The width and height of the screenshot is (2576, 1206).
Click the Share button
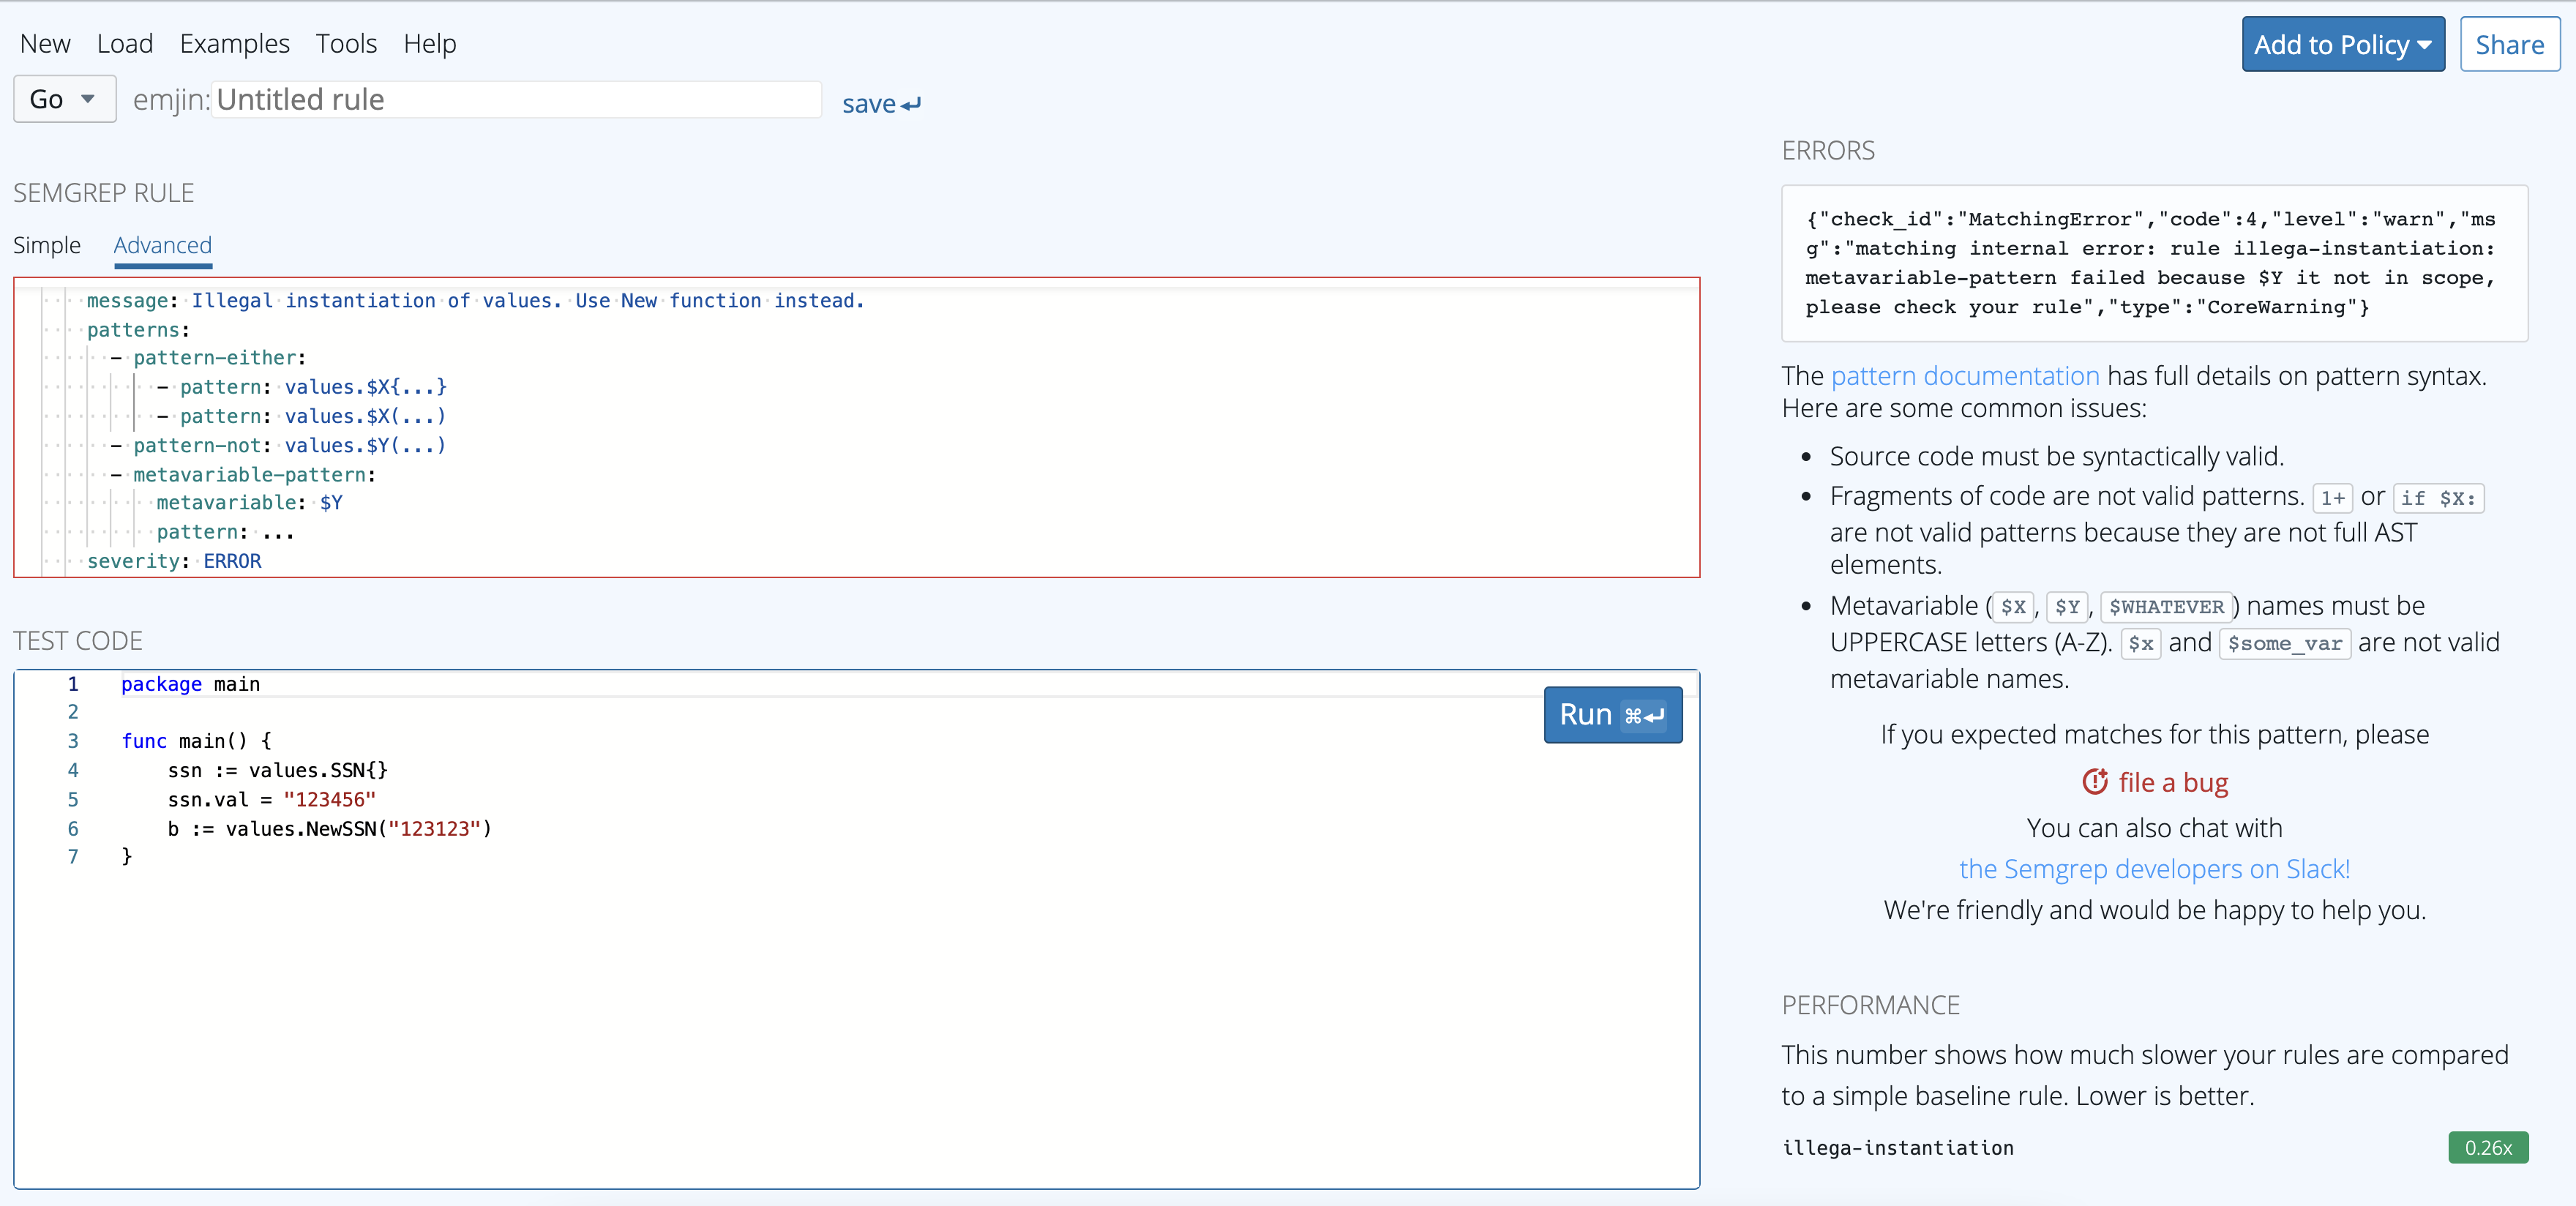(2510, 43)
